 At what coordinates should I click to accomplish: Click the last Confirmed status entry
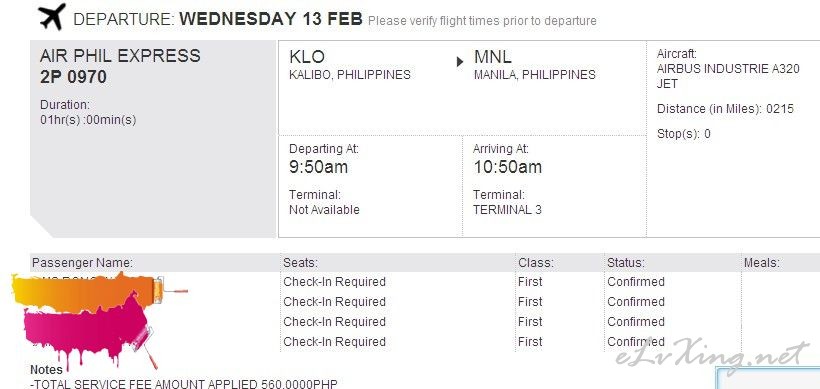pyautogui.click(x=636, y=341)
